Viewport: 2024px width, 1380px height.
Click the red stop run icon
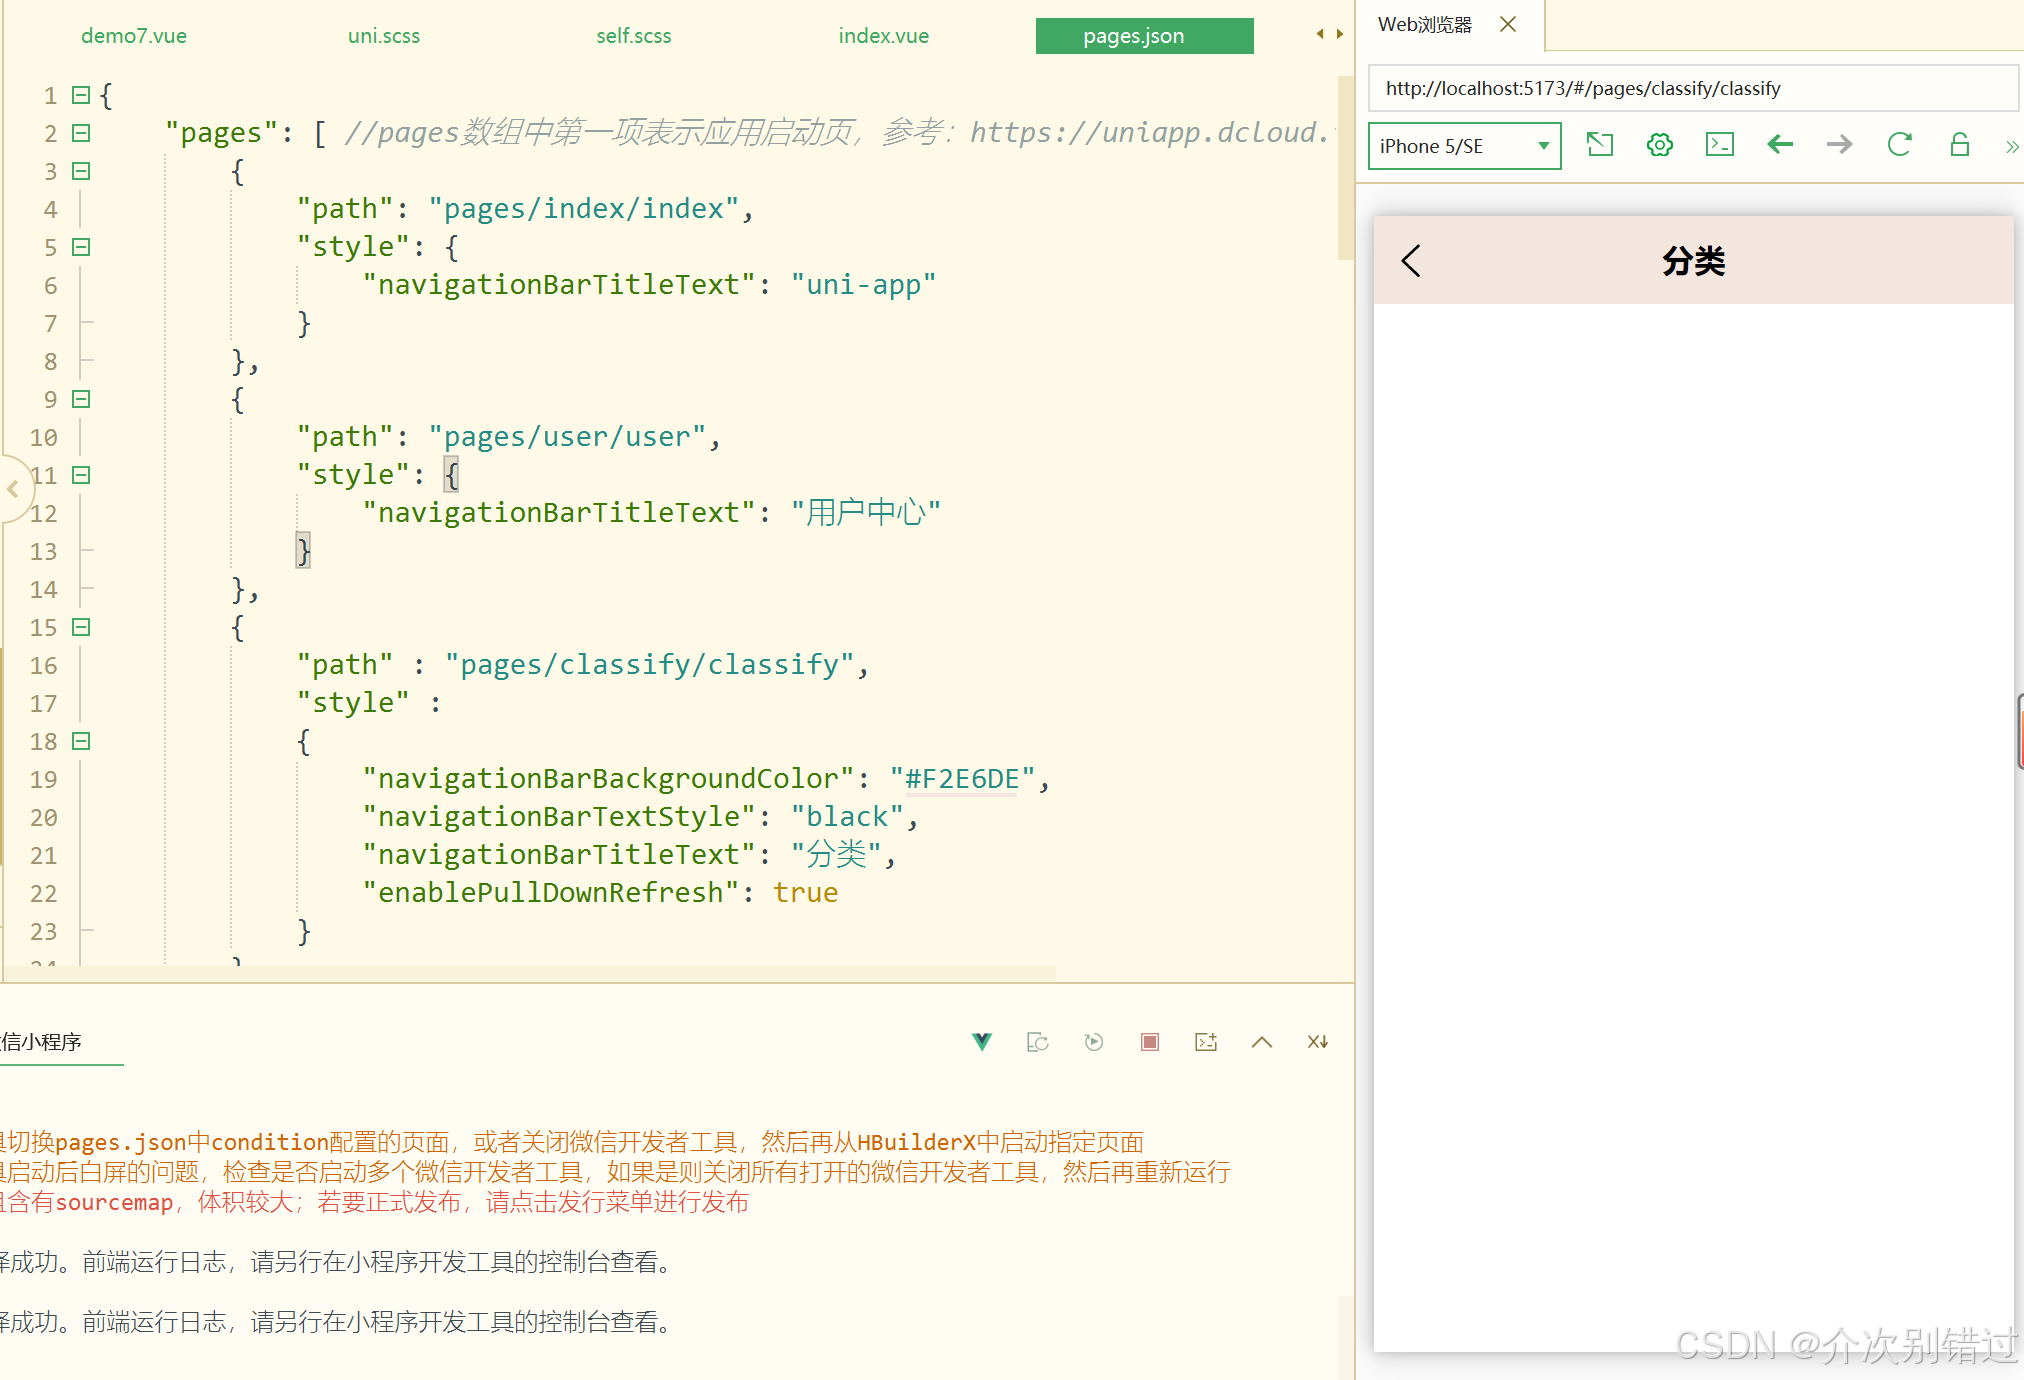1150,1042
